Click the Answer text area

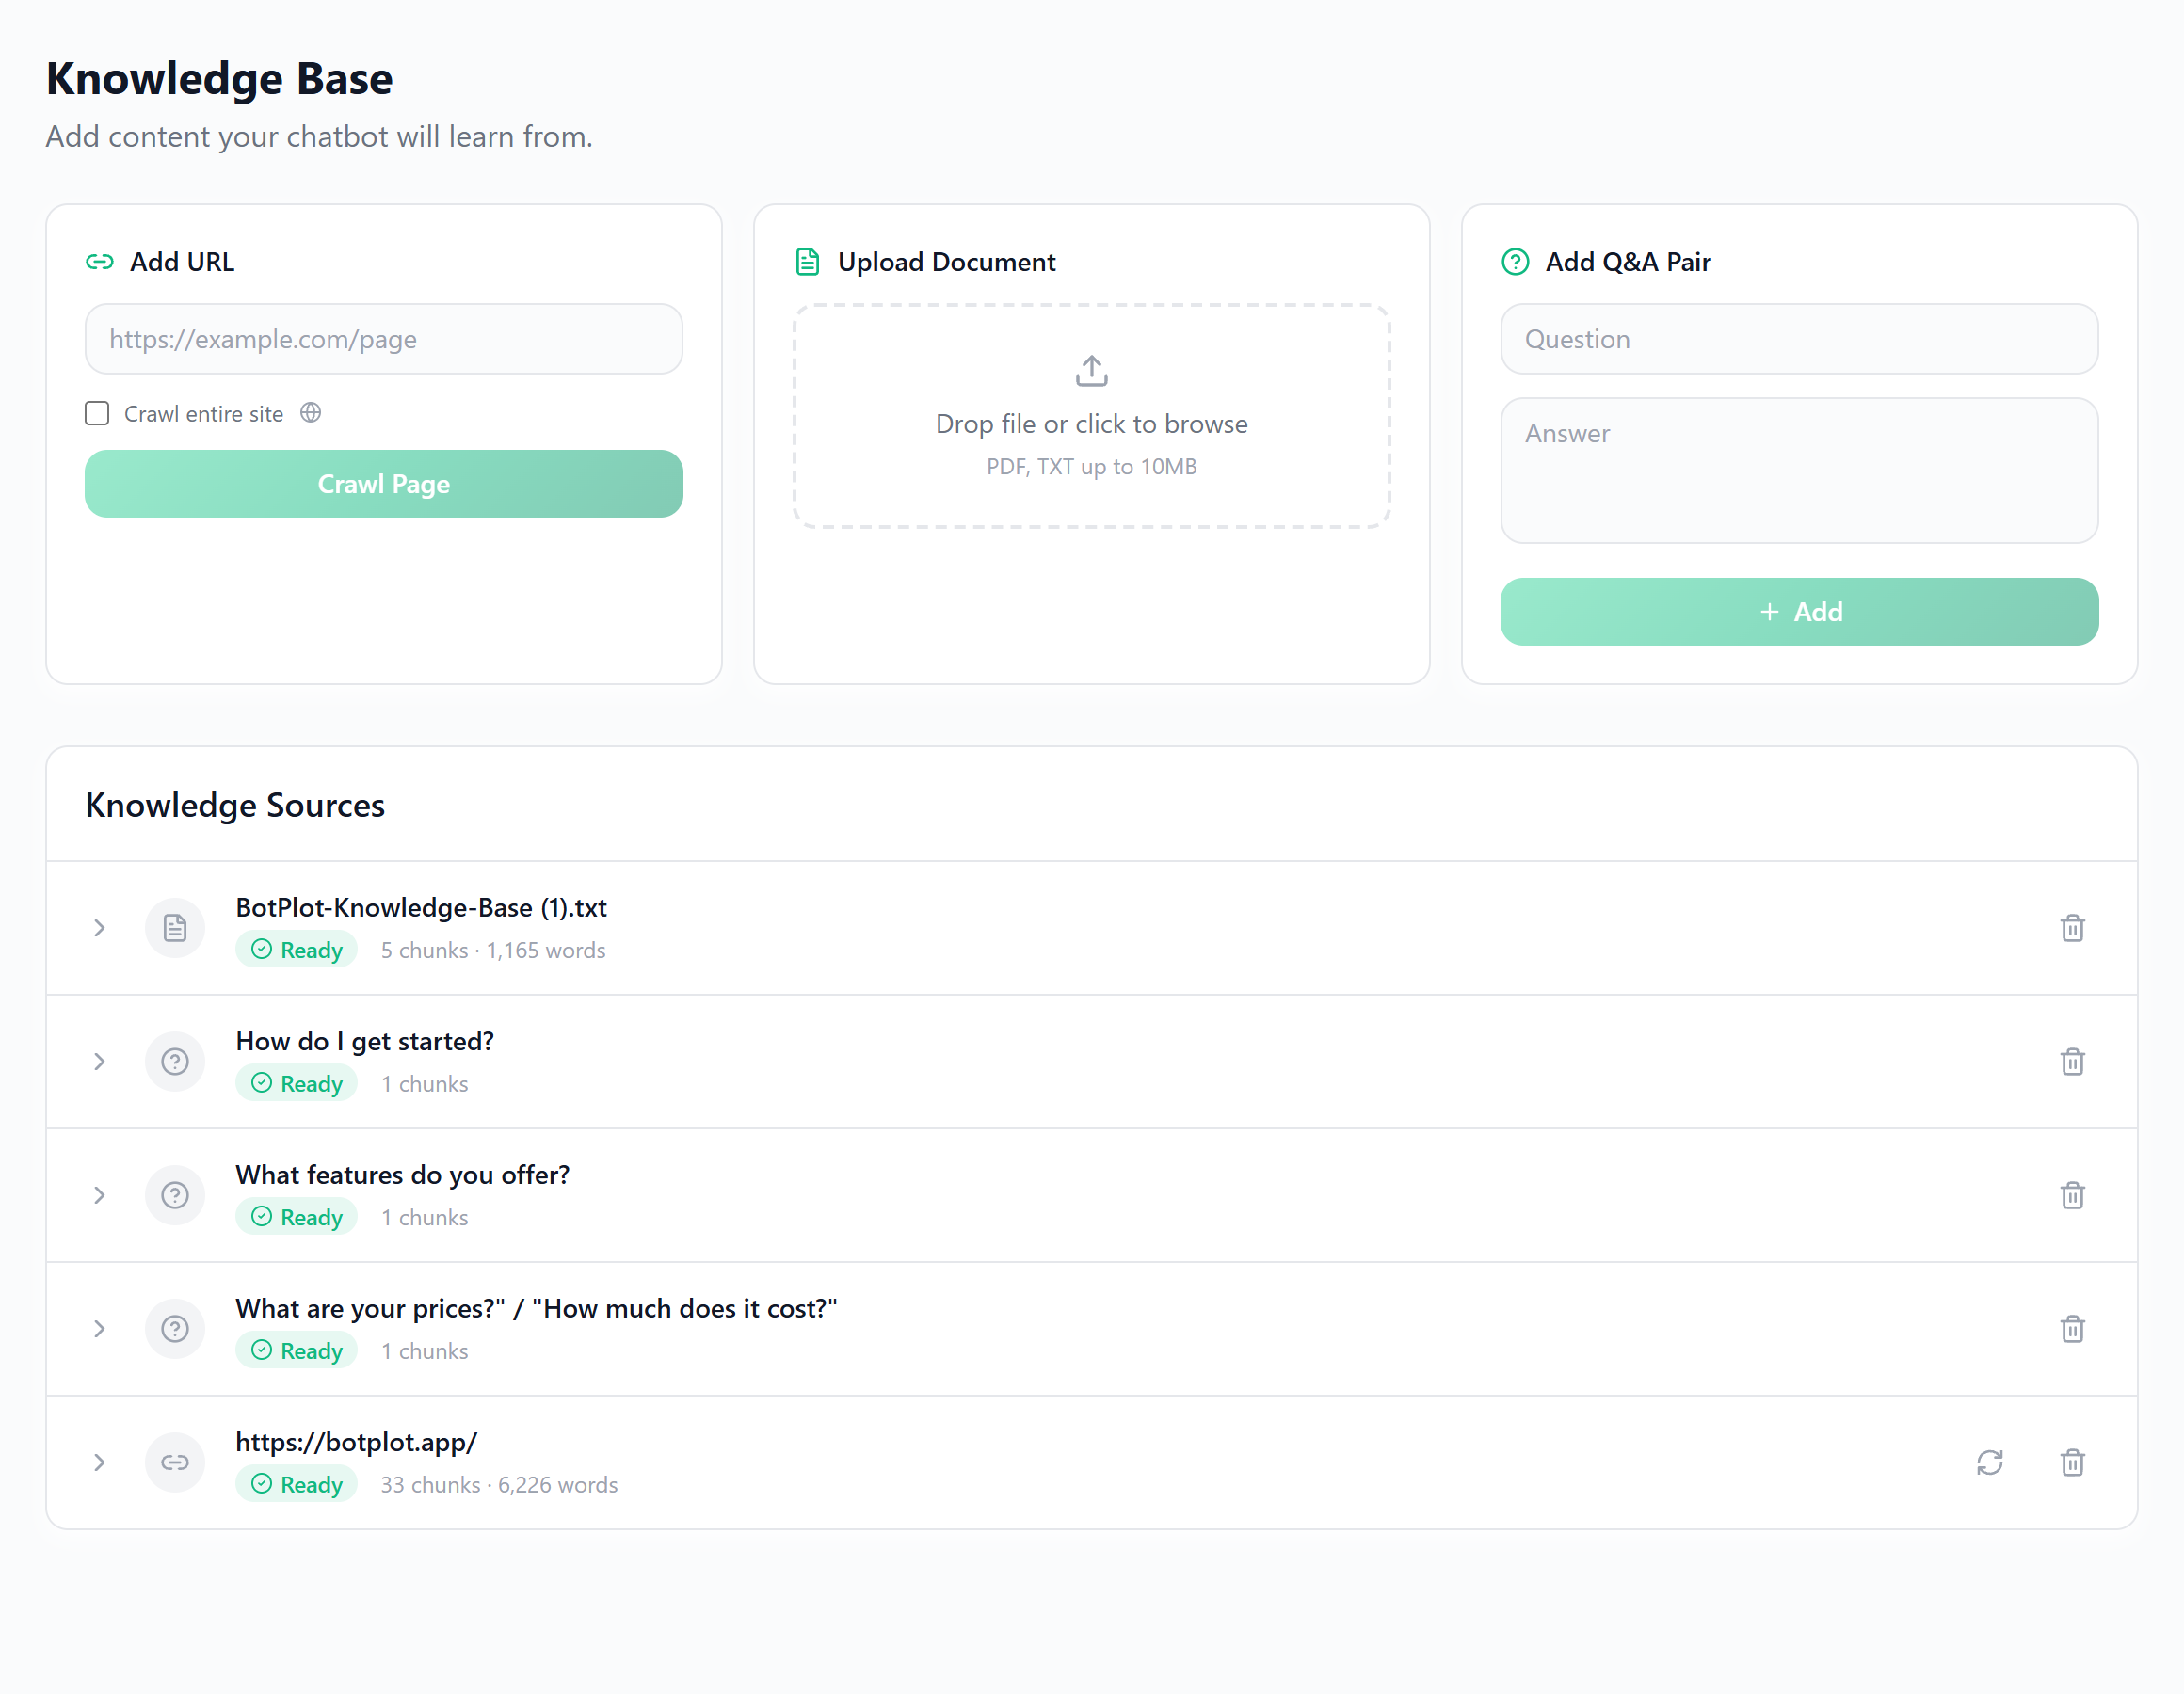1798,470
